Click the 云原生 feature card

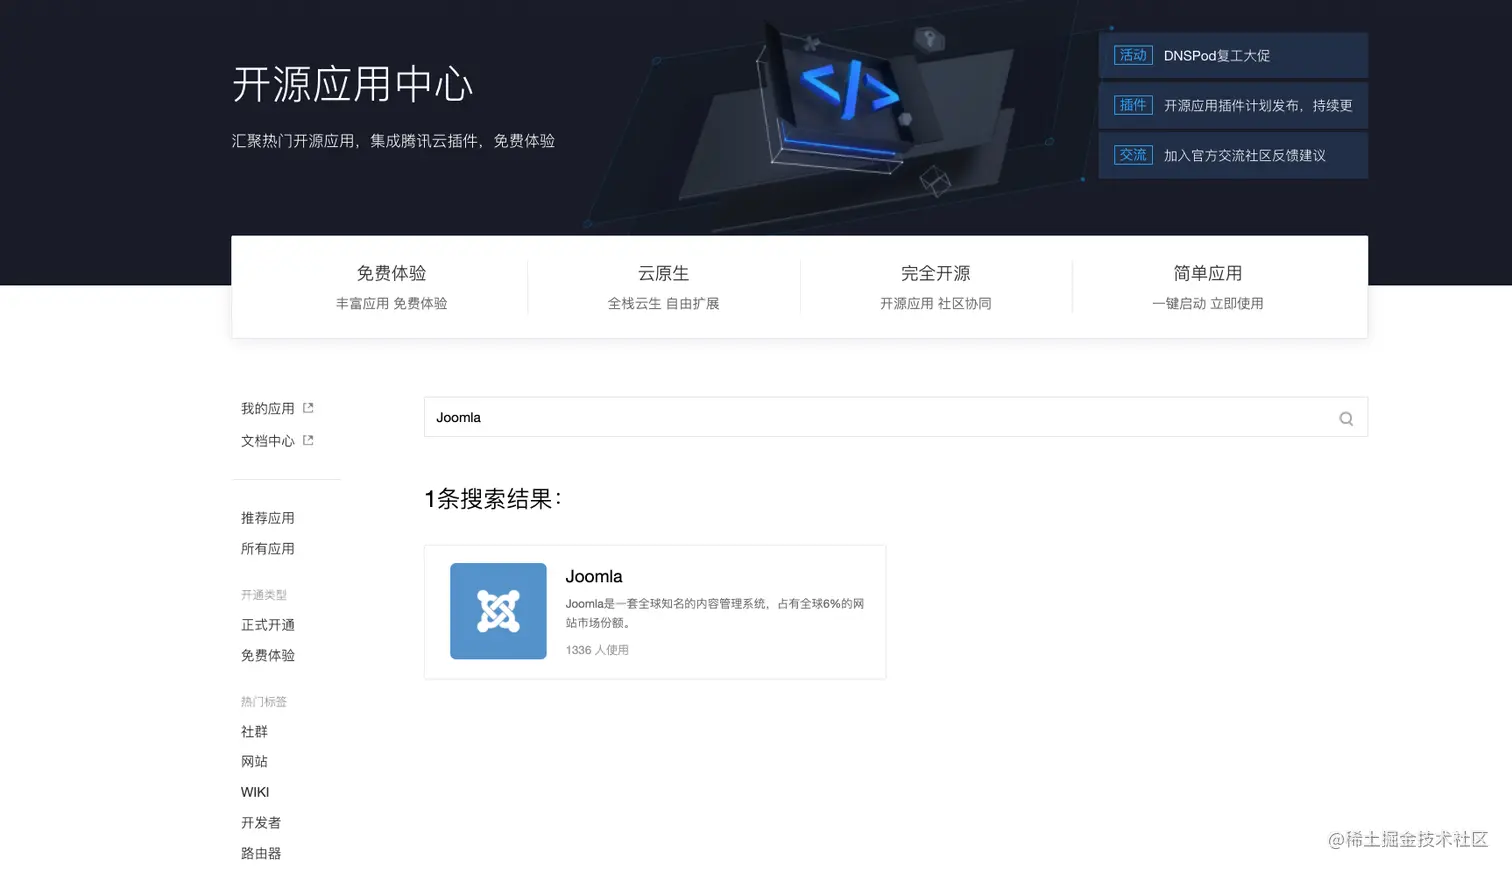[664, 287]
